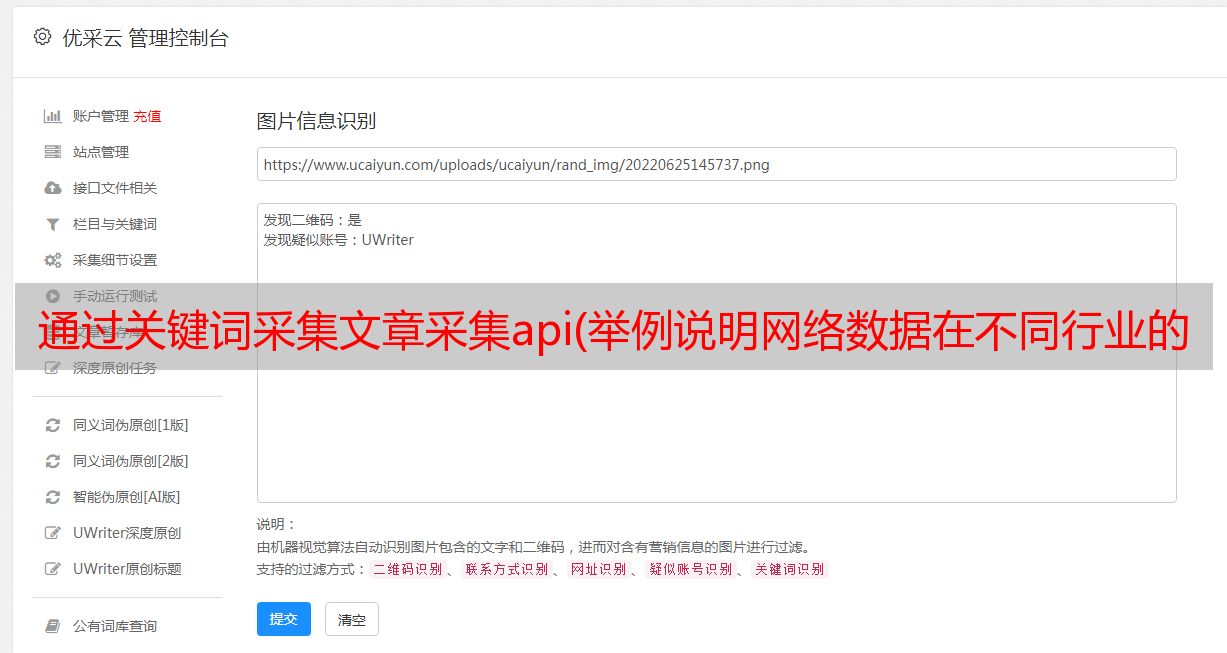Click the blue 提交 button
Viewport: 1227px width, 653px height.
pos(284,619)
